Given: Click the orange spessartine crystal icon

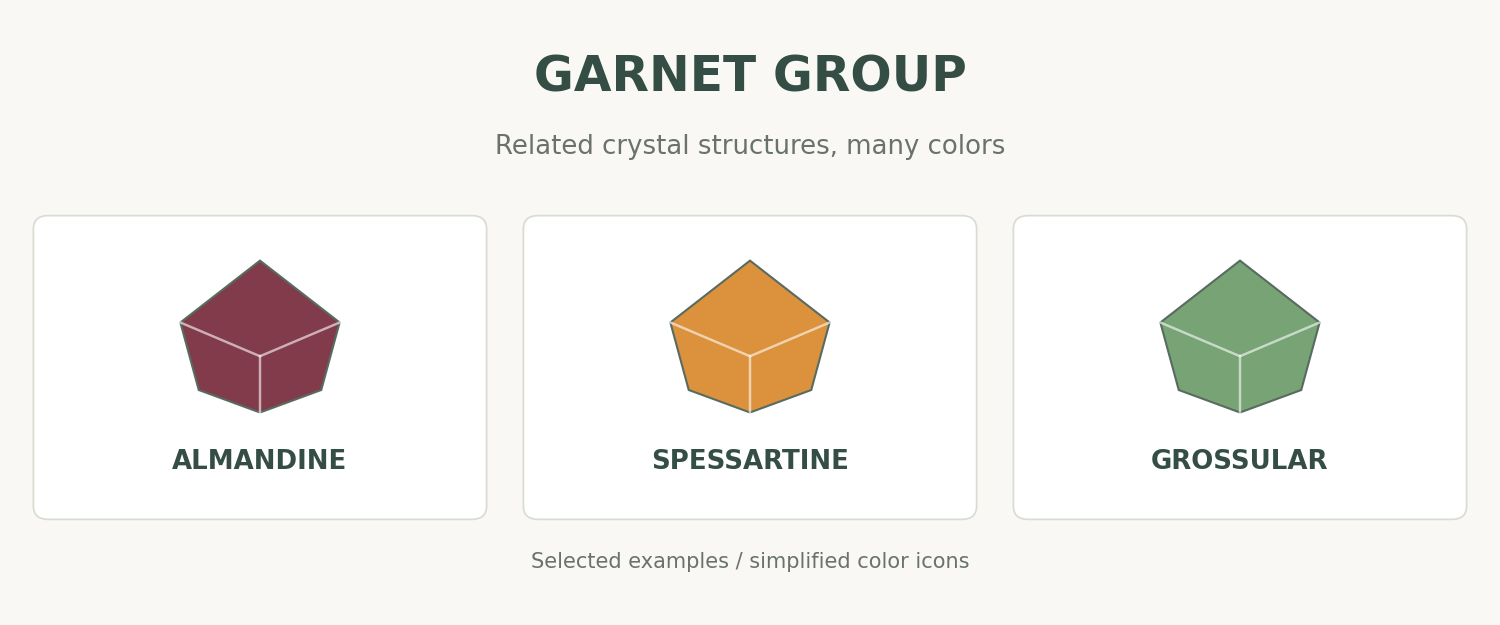Looking at the screenshot, I should tap(750, 337).
